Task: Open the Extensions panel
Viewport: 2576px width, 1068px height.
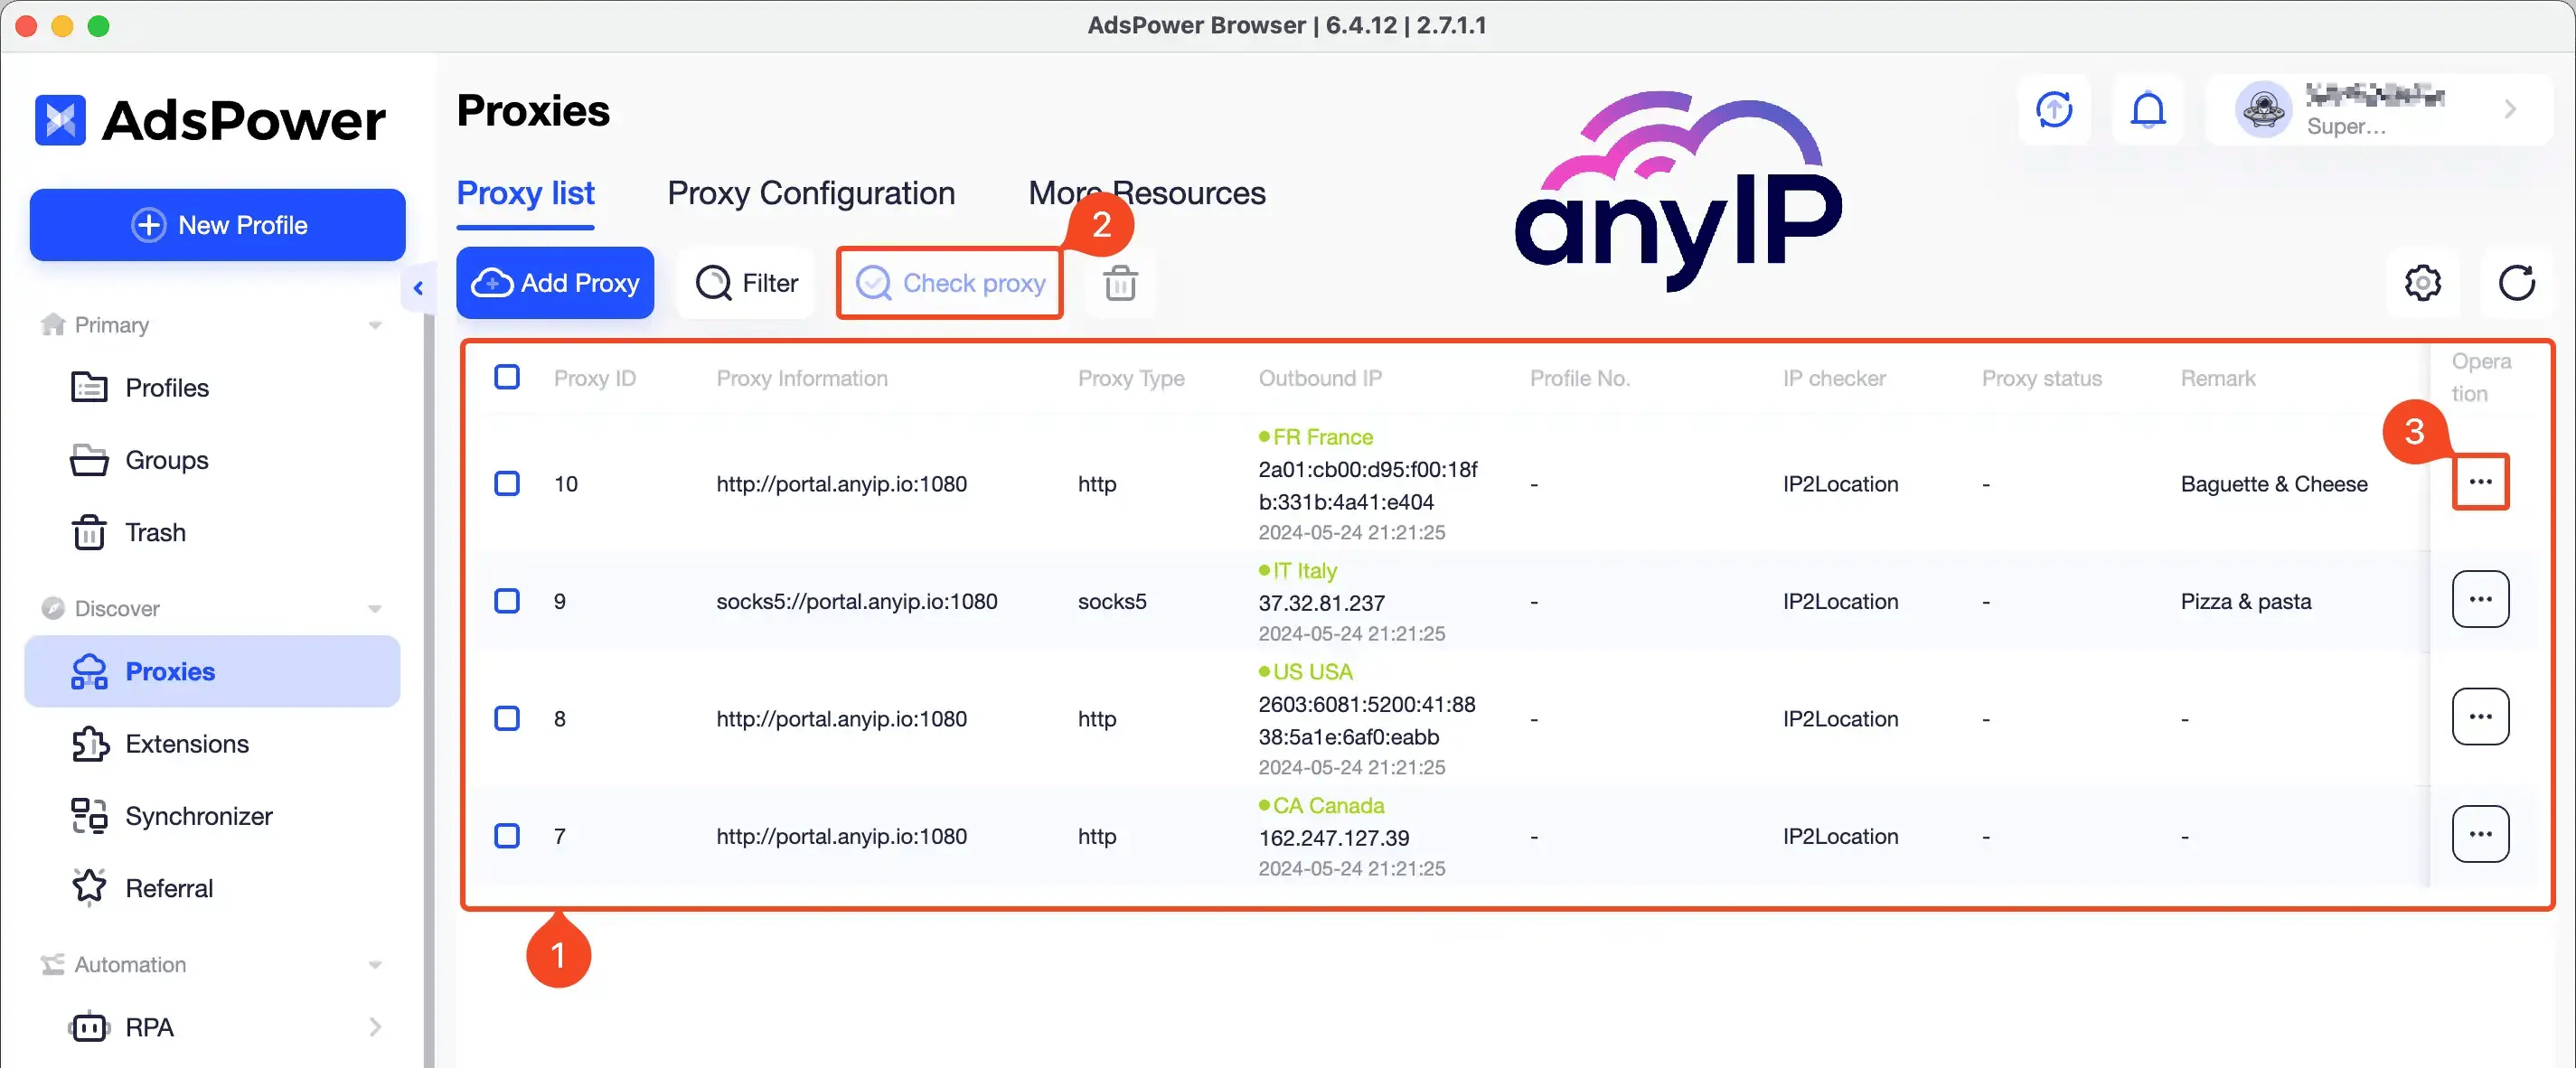Action: [x=186, y=743]
